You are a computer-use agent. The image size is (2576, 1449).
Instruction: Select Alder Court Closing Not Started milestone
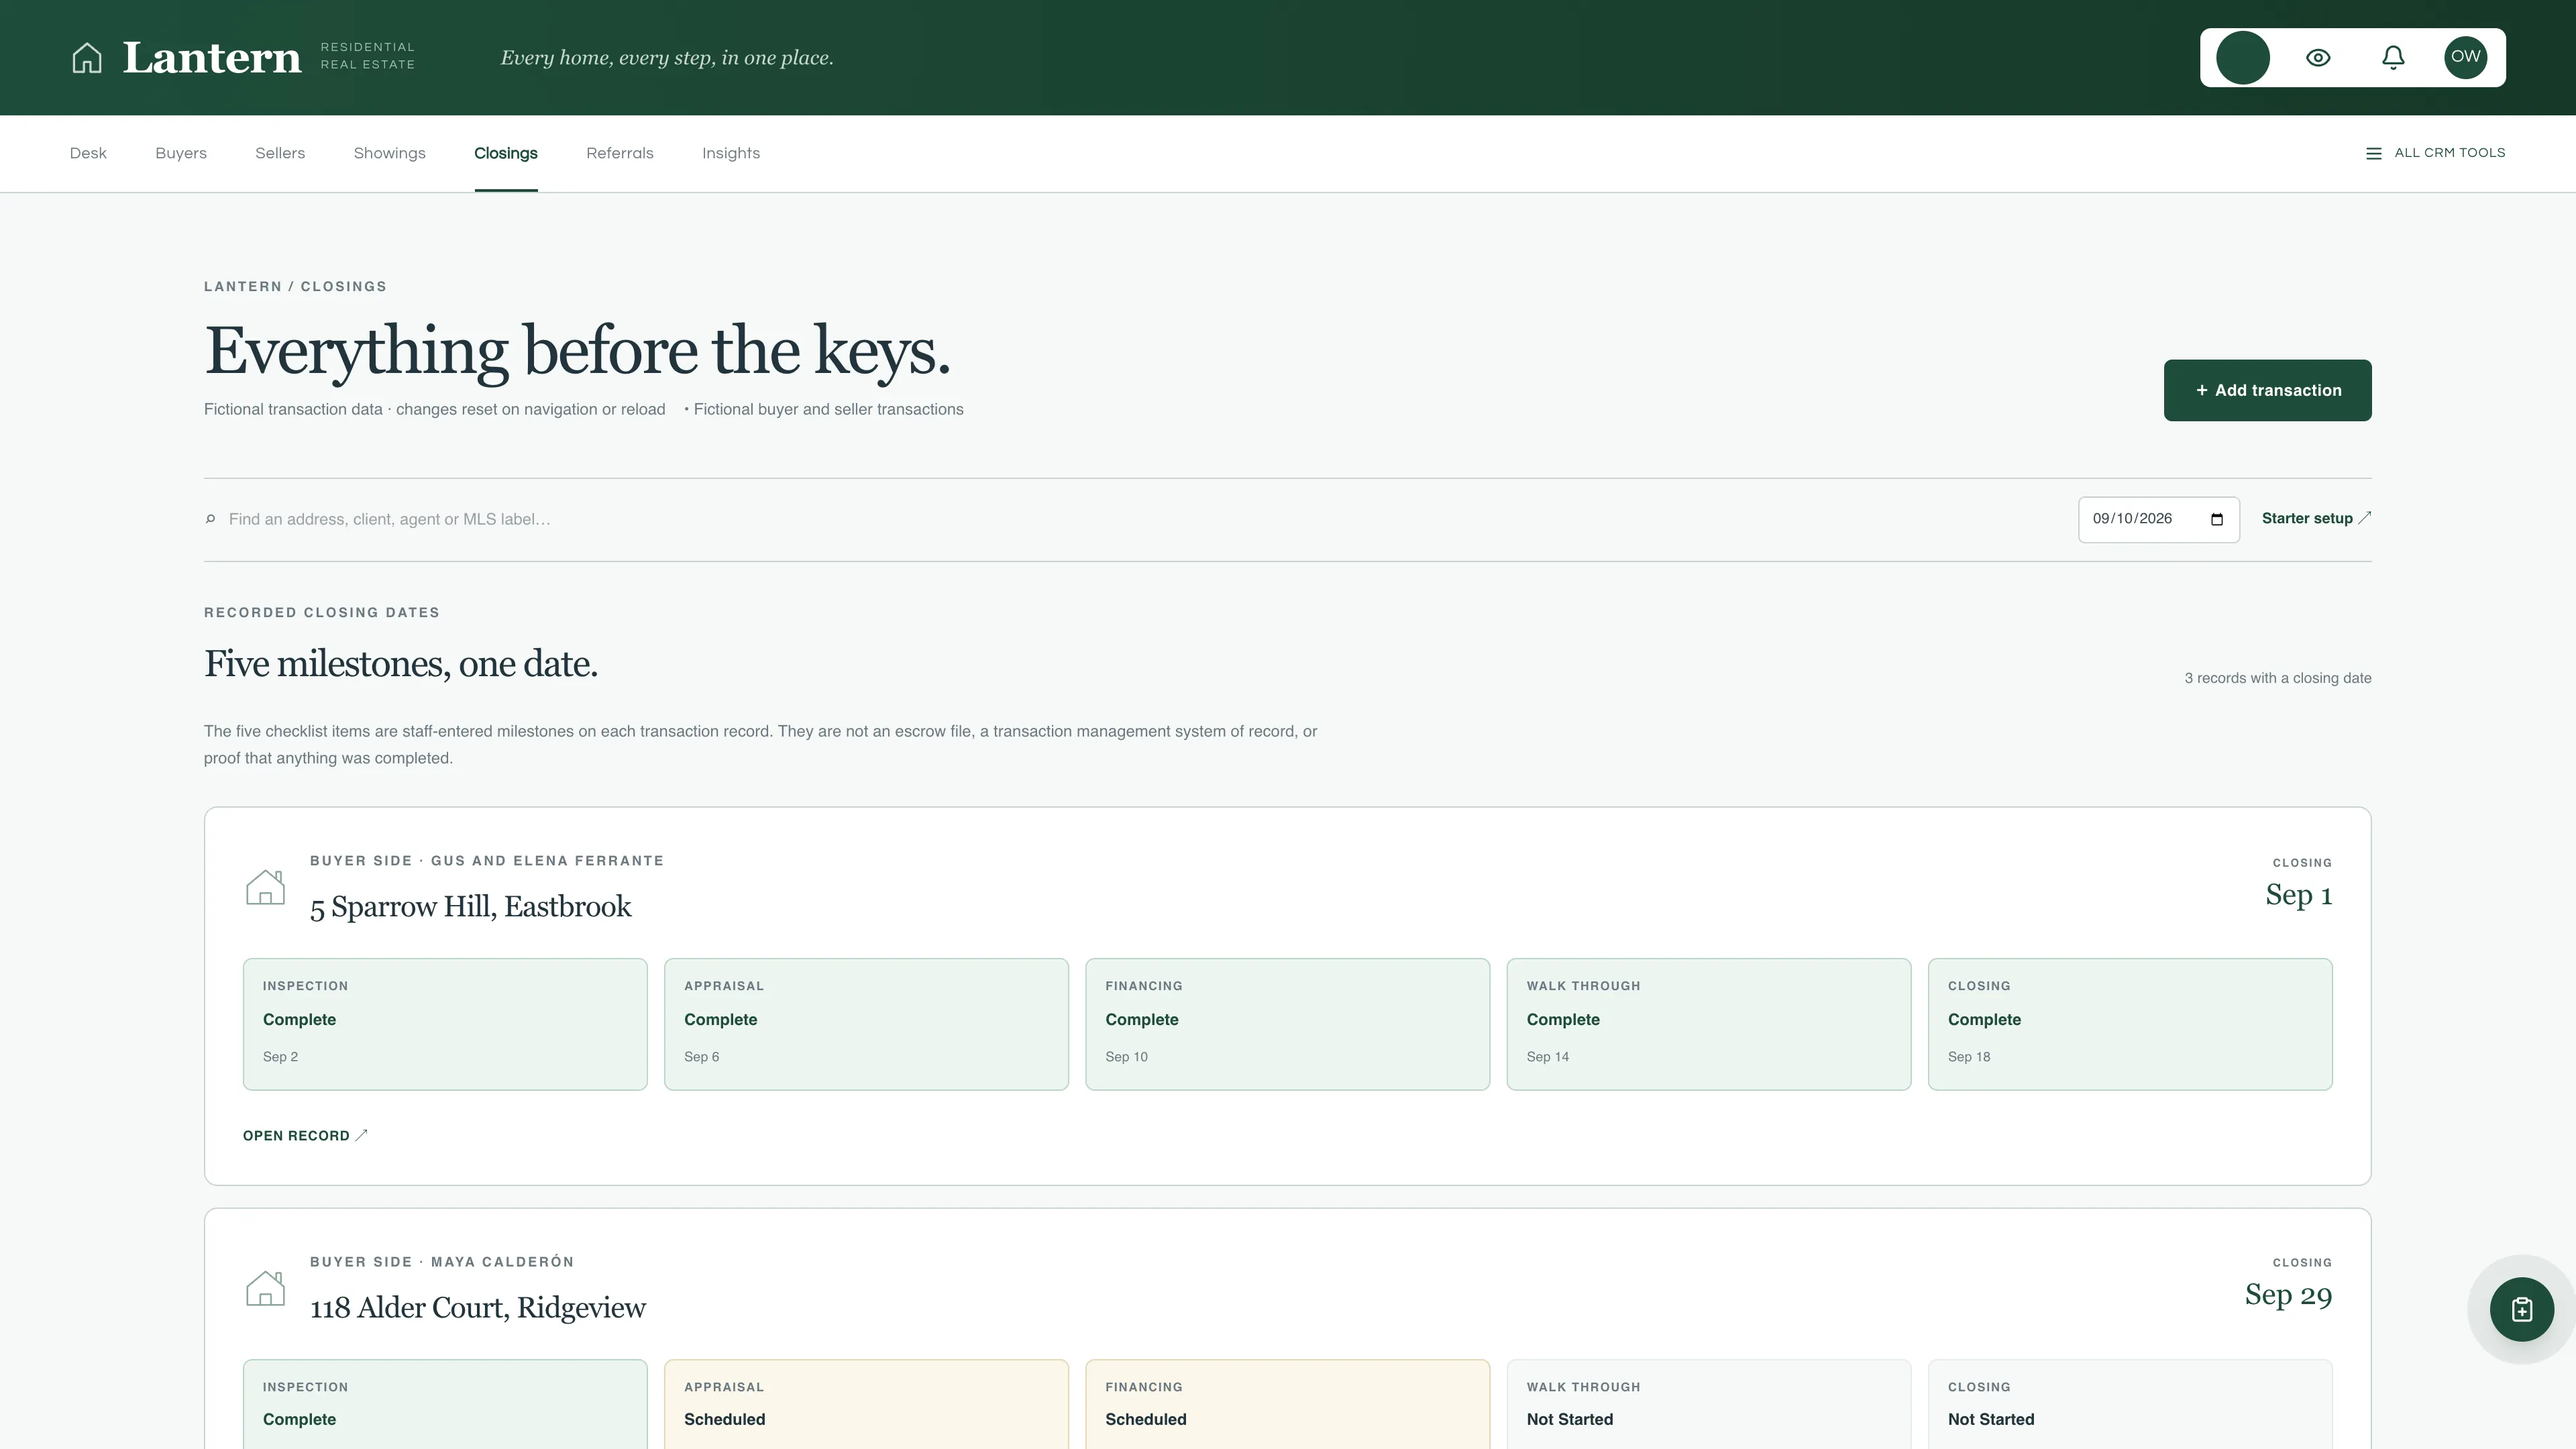coord(2130,1404)
